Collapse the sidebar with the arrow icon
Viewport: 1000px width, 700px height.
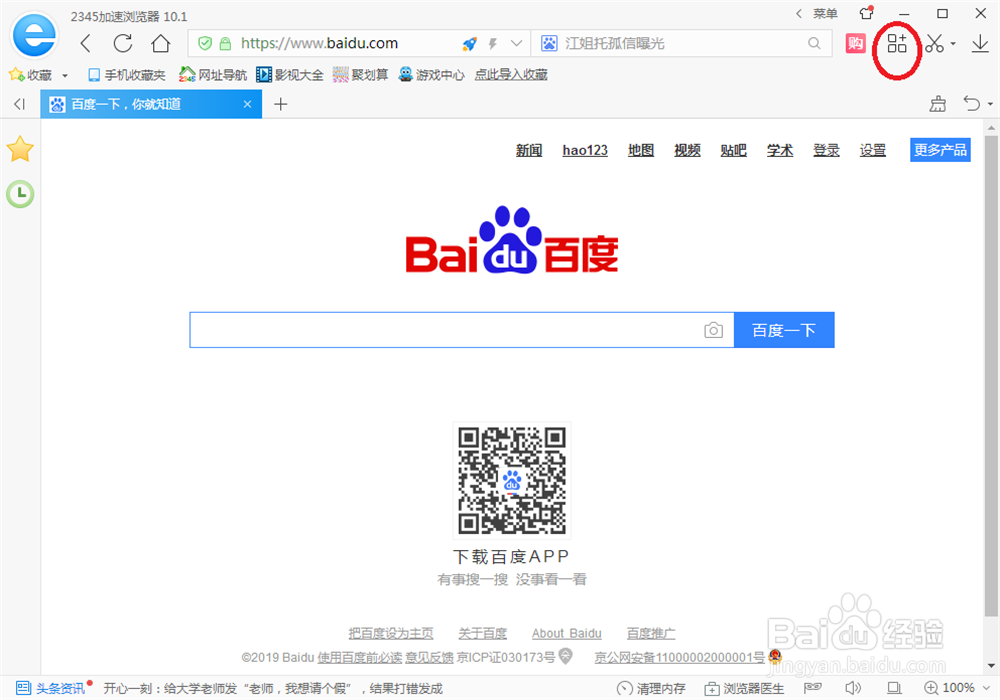(20, 104)
